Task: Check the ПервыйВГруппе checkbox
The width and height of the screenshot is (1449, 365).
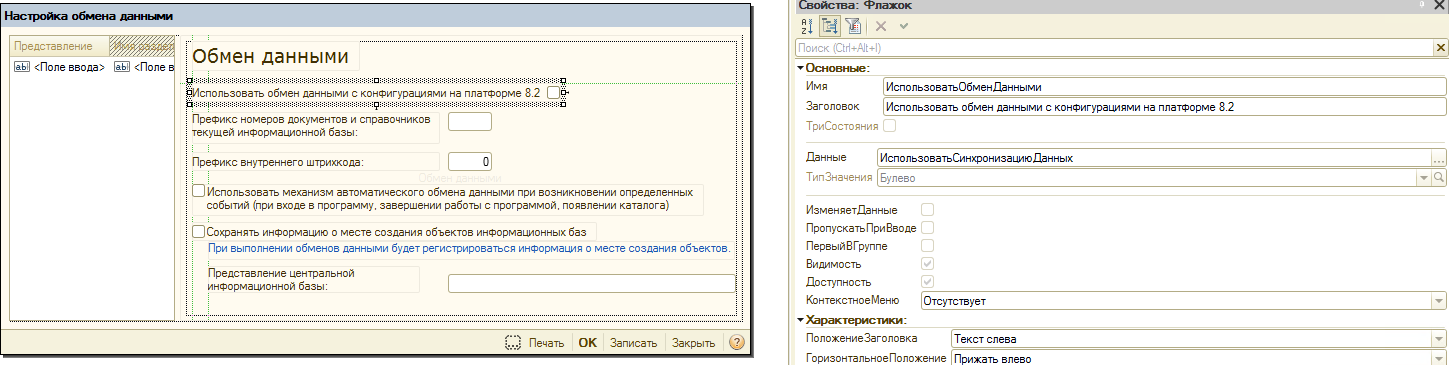Action: click(927, 246)
